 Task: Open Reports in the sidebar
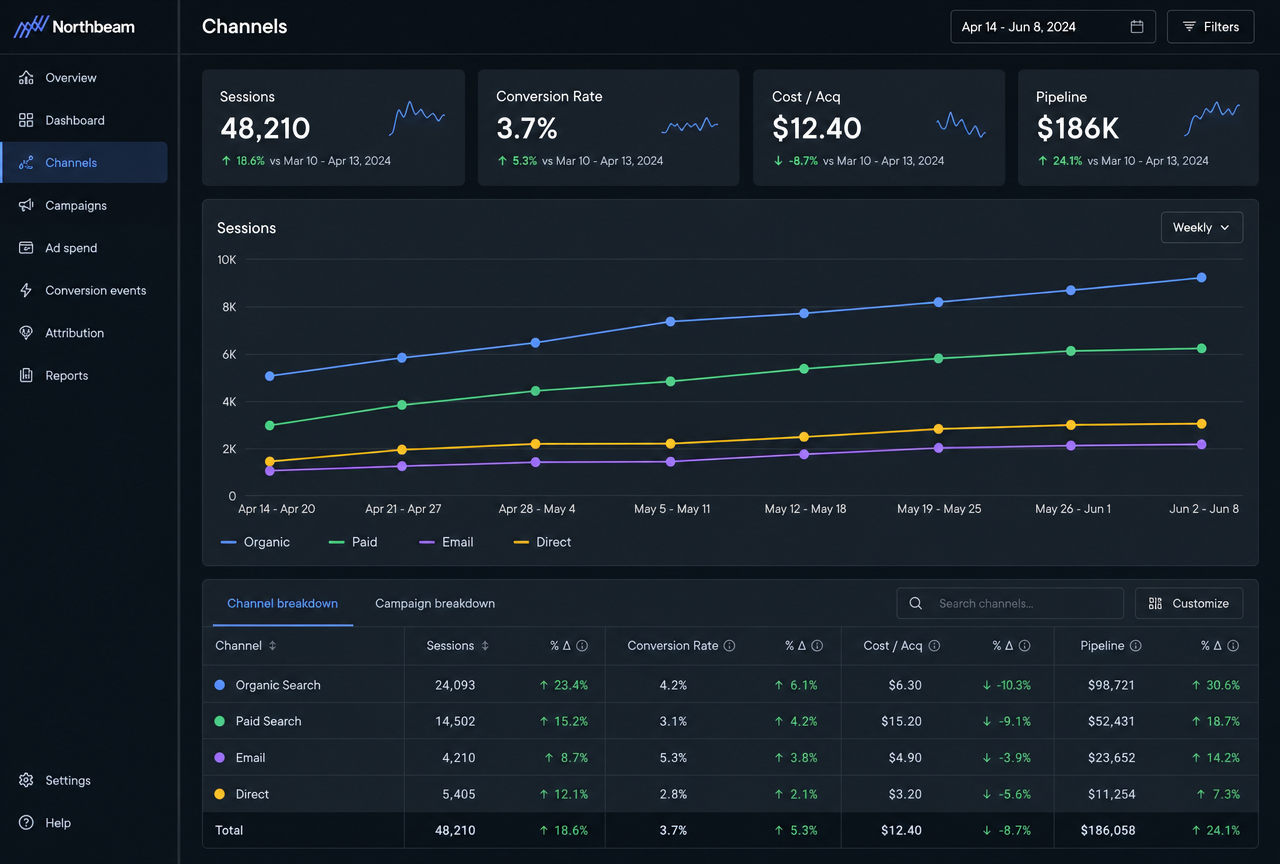pyautogui.click(x=84, y=375)
